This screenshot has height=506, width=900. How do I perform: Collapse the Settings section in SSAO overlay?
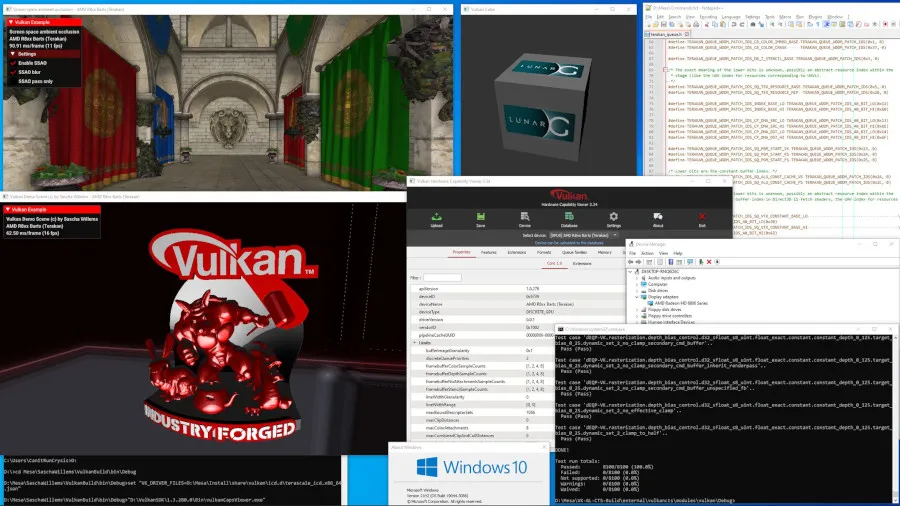click(x=12, y=54)
